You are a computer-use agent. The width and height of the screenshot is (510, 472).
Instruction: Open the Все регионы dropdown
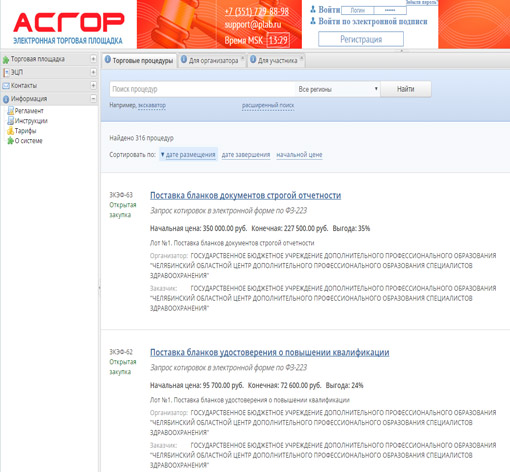click(x=337, y=89)
